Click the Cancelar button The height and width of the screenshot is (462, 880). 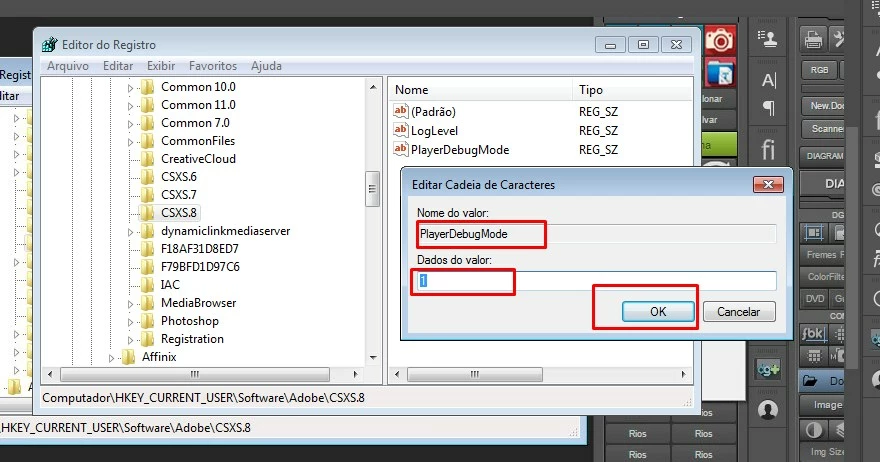tap(739, 312)
